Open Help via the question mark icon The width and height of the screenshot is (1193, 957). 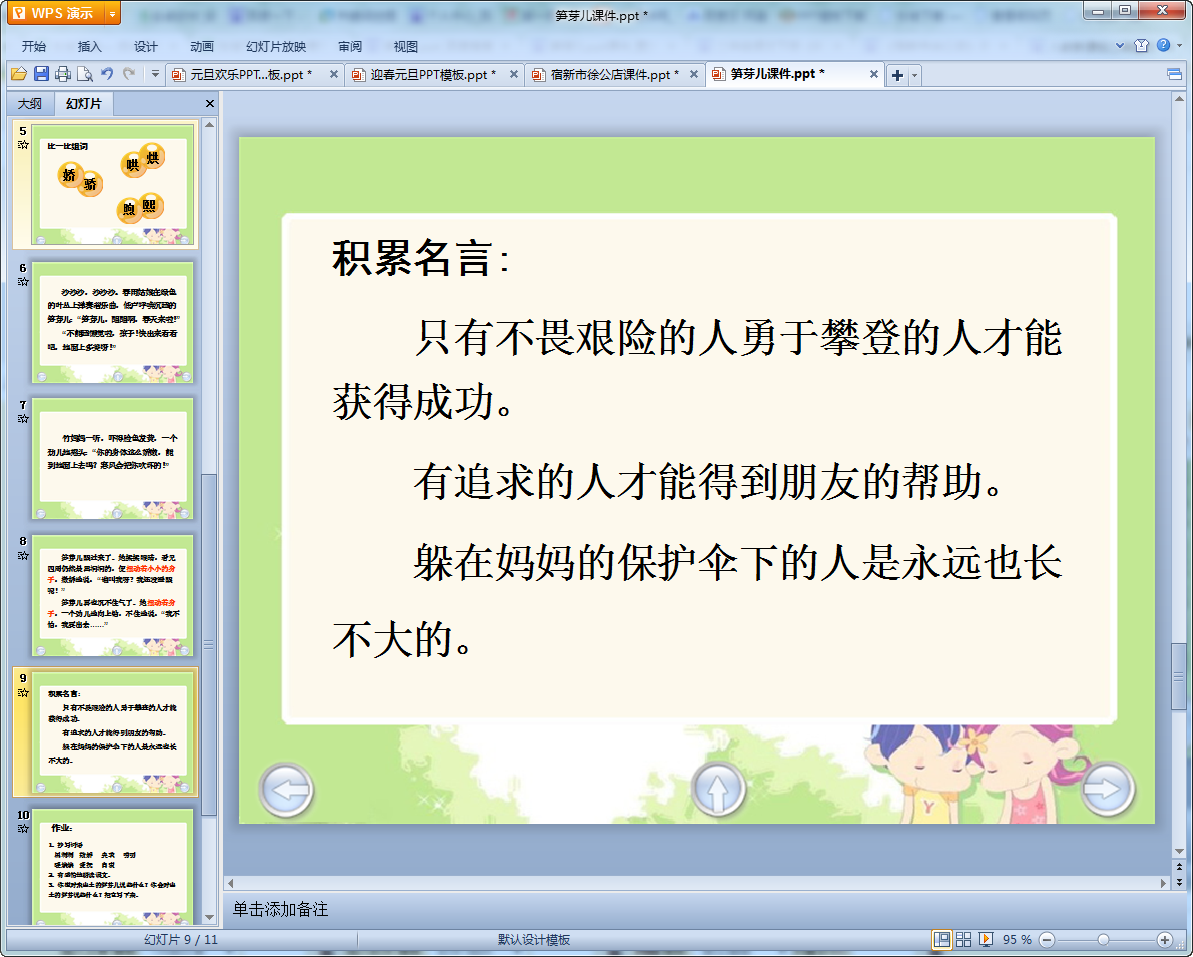1163,45
